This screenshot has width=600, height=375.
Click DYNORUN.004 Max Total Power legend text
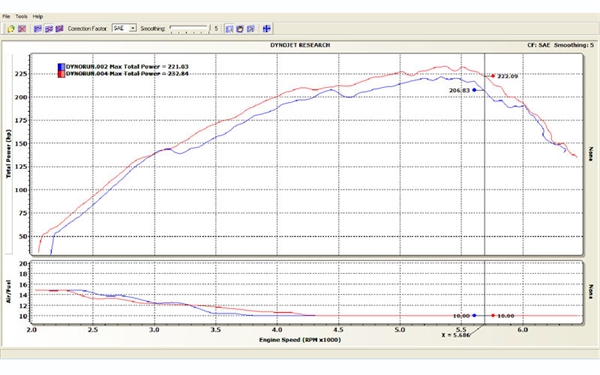(x=127, y=73)
